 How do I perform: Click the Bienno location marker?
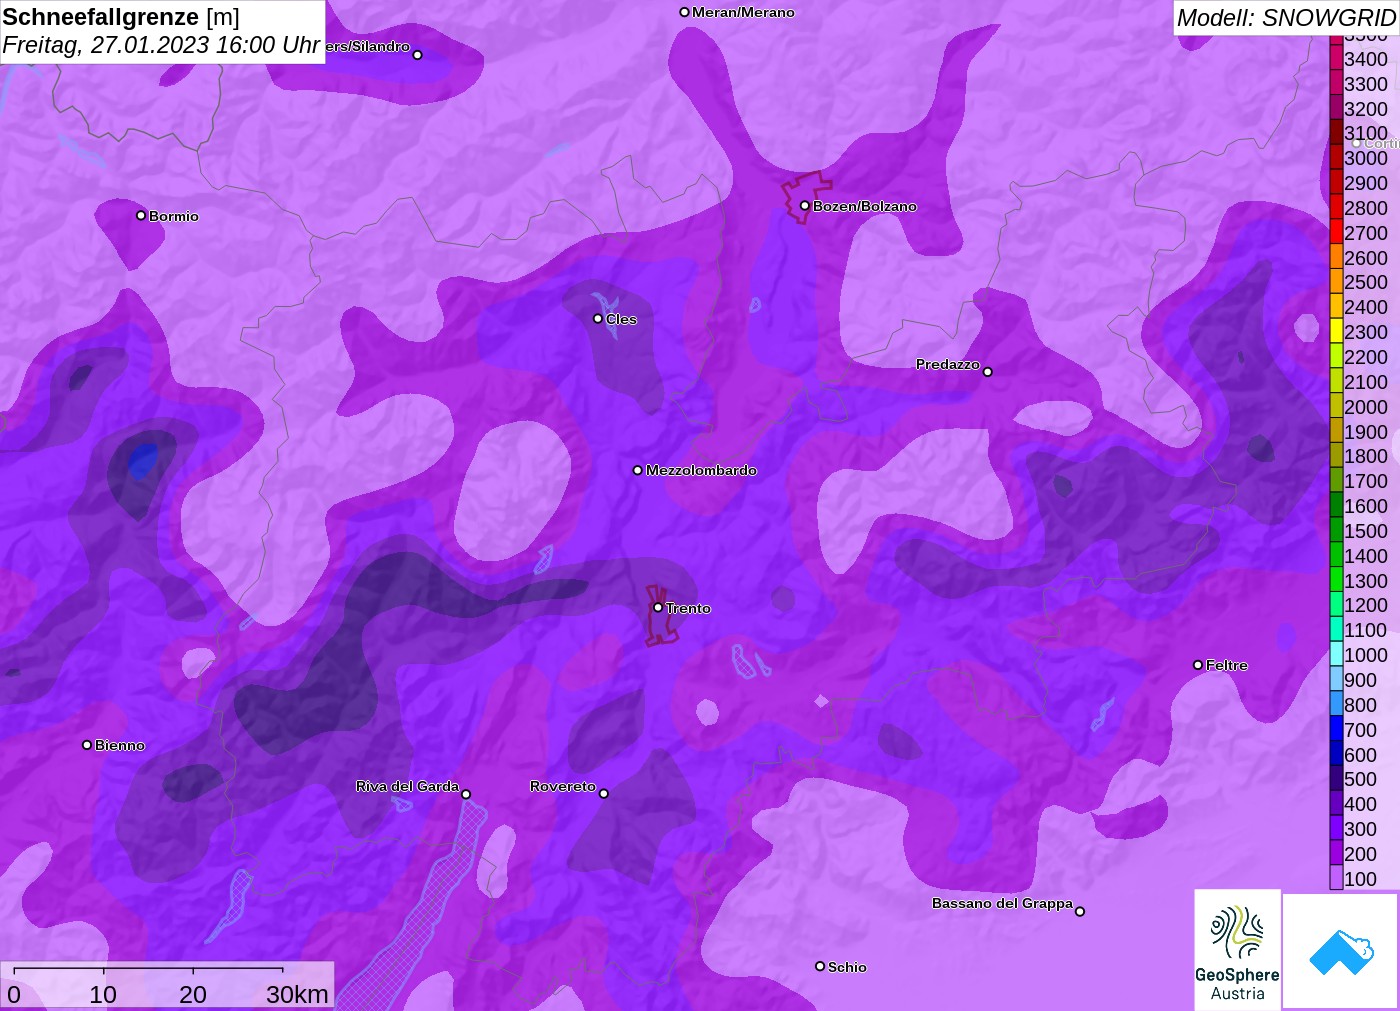(x=87, y=744)
